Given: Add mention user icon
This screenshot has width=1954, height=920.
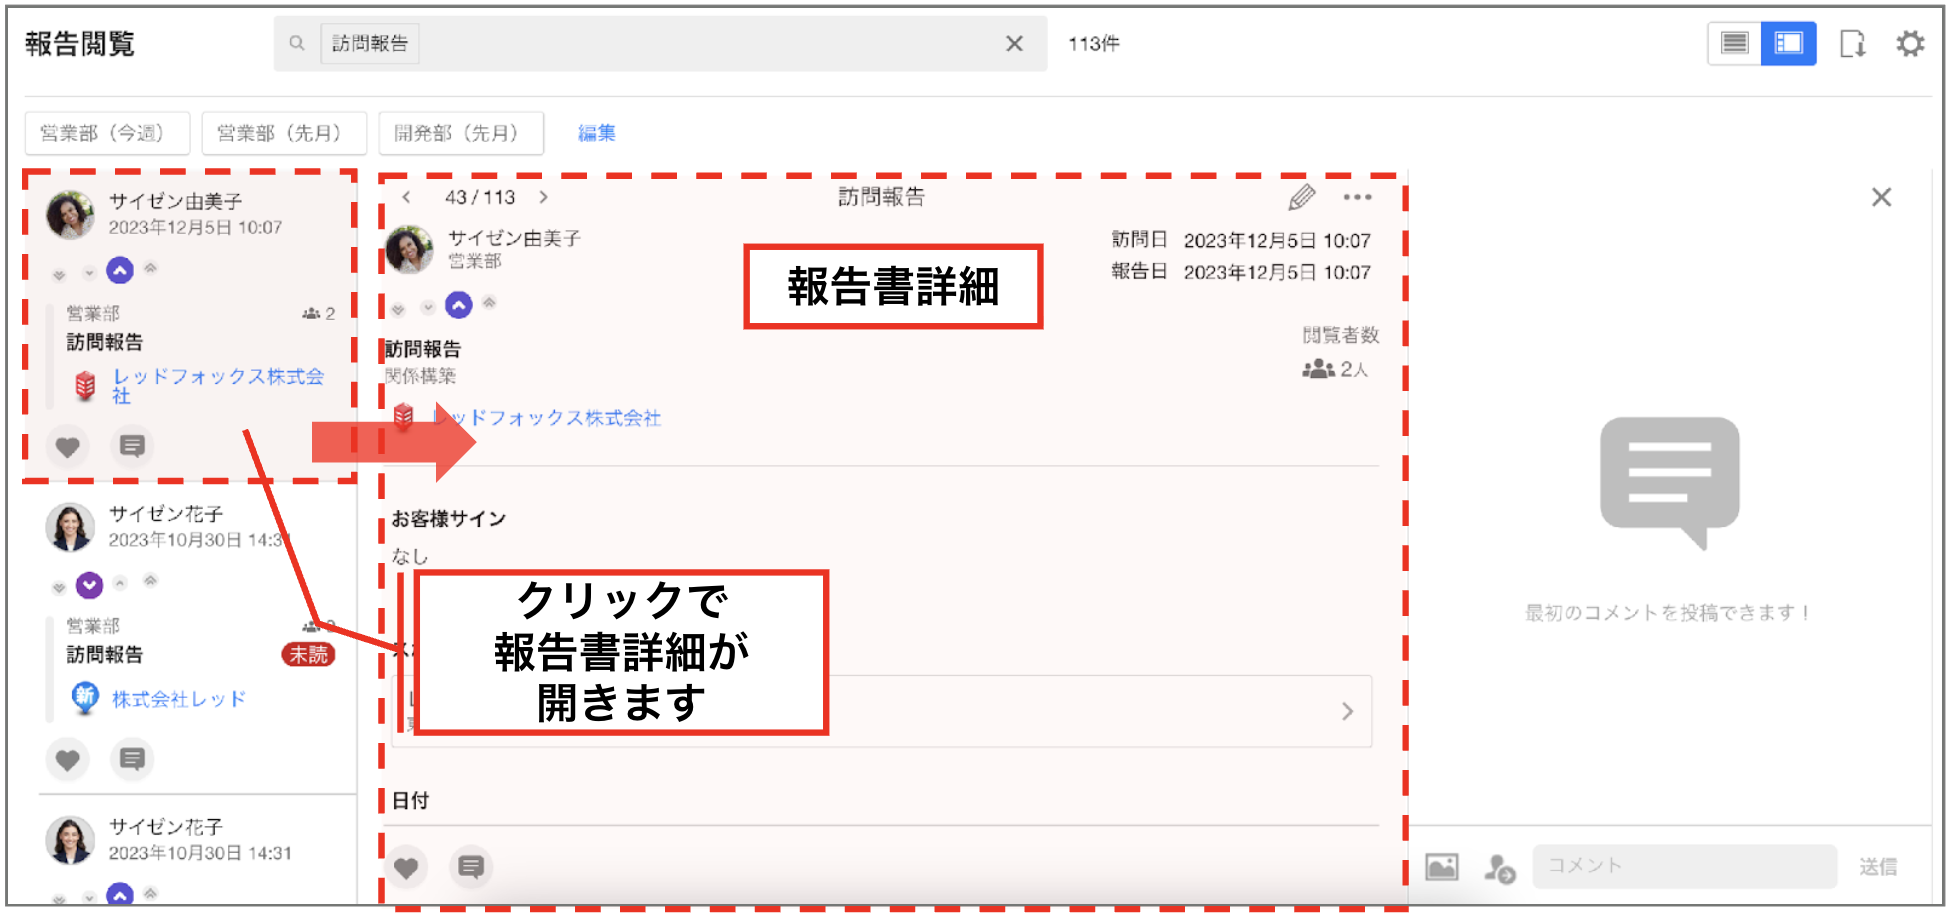Looking at the screenshot, I should click(1499, 868).
